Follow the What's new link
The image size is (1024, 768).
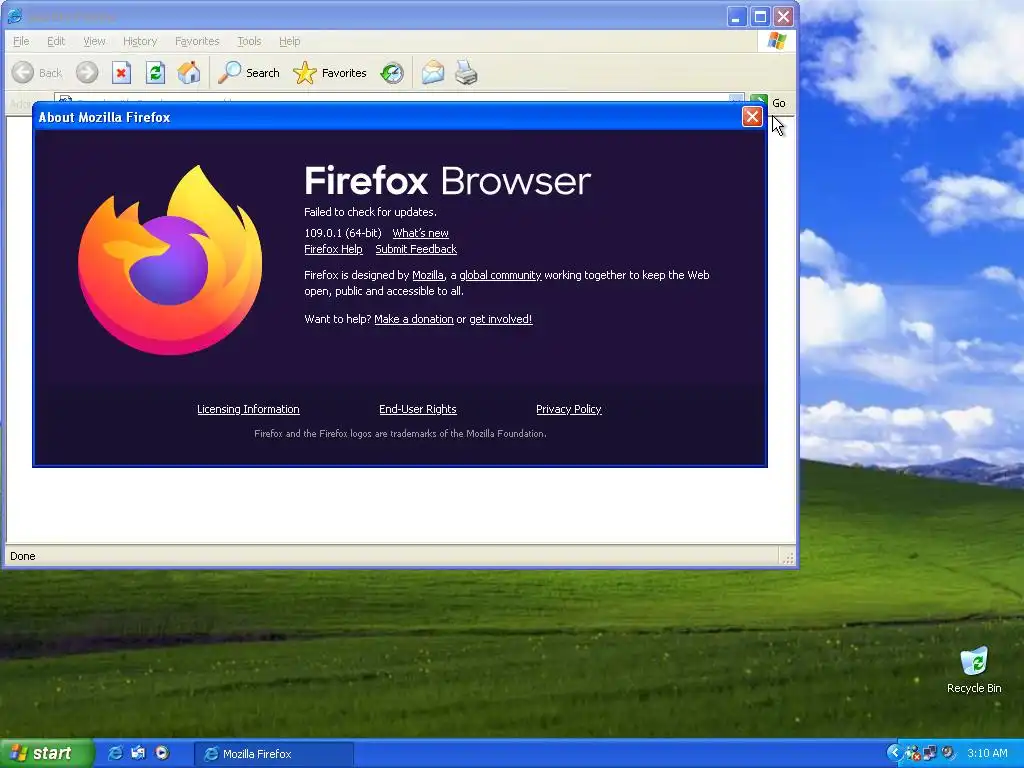421,233
